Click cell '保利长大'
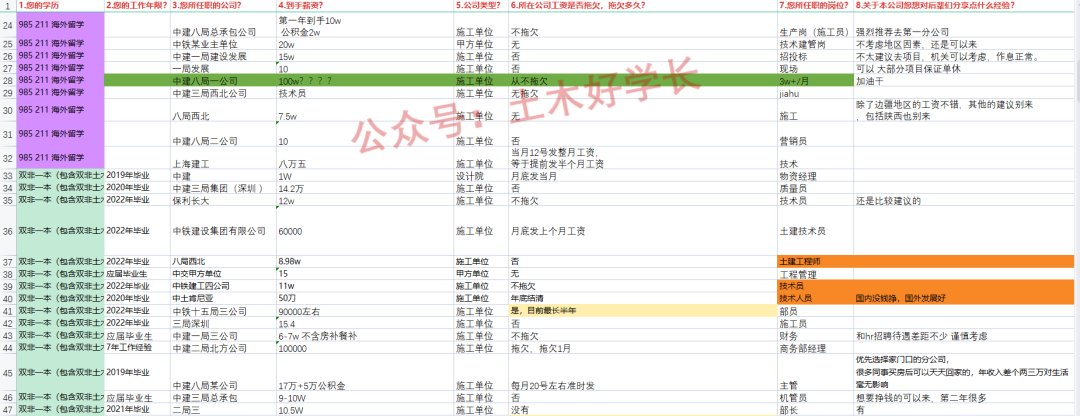The width and height of the screenshot is (1080, 416). click(x=223, y=200)
